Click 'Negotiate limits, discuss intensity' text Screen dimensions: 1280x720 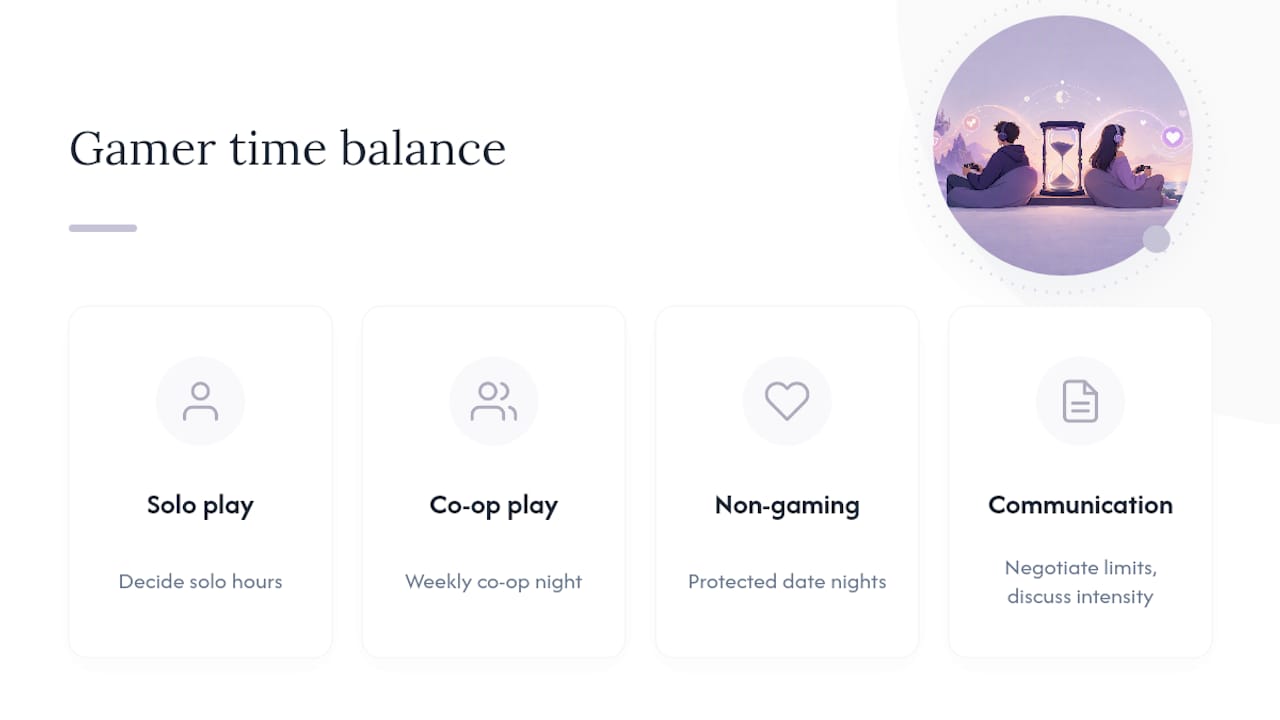coord(1080,582)
